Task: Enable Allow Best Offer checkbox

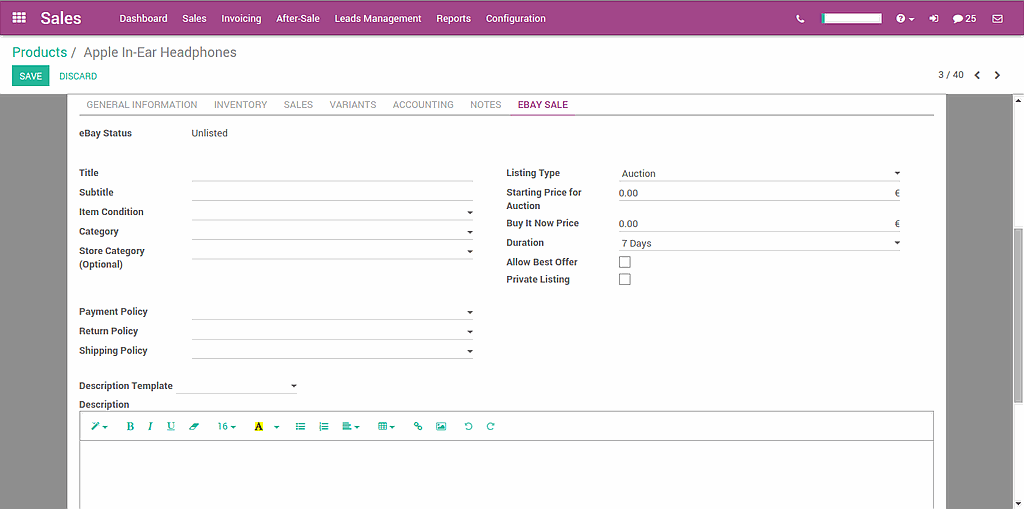Action: pos(625,262)
